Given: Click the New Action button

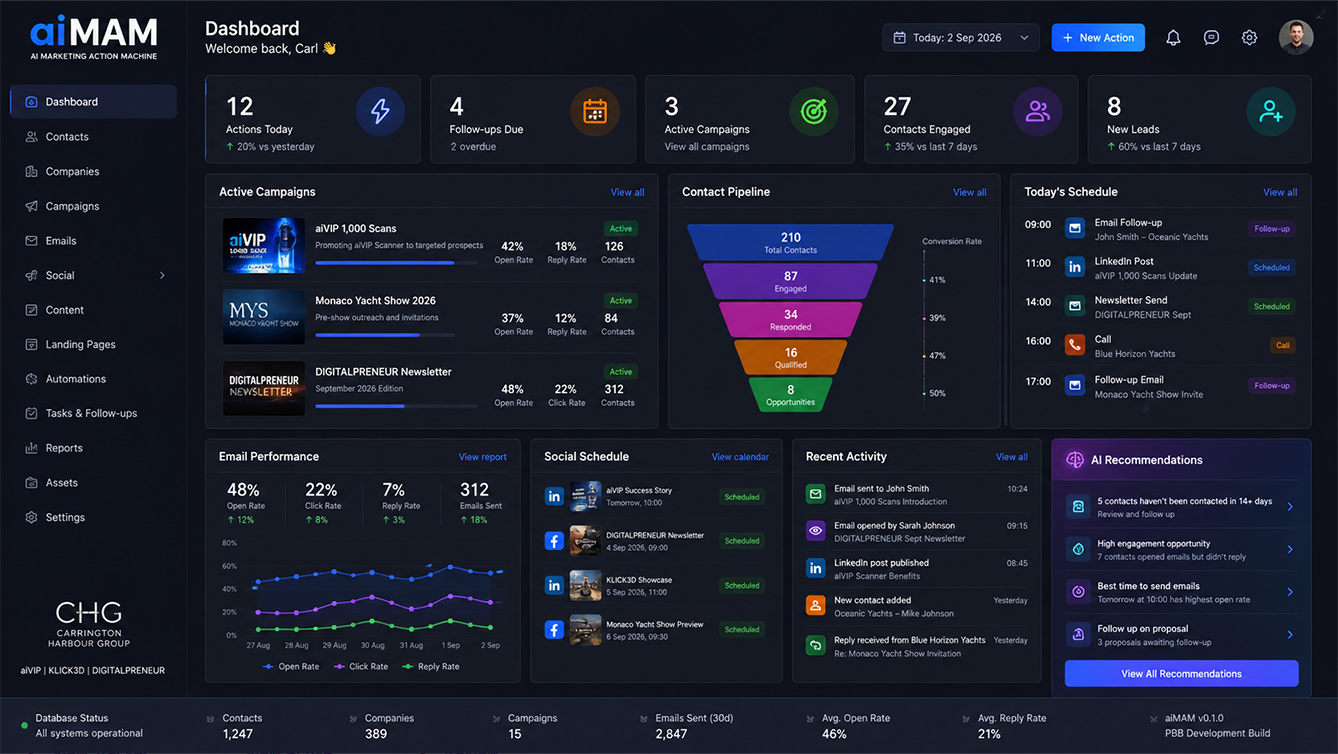Looking at the screenshot, I should (1098, 38).
